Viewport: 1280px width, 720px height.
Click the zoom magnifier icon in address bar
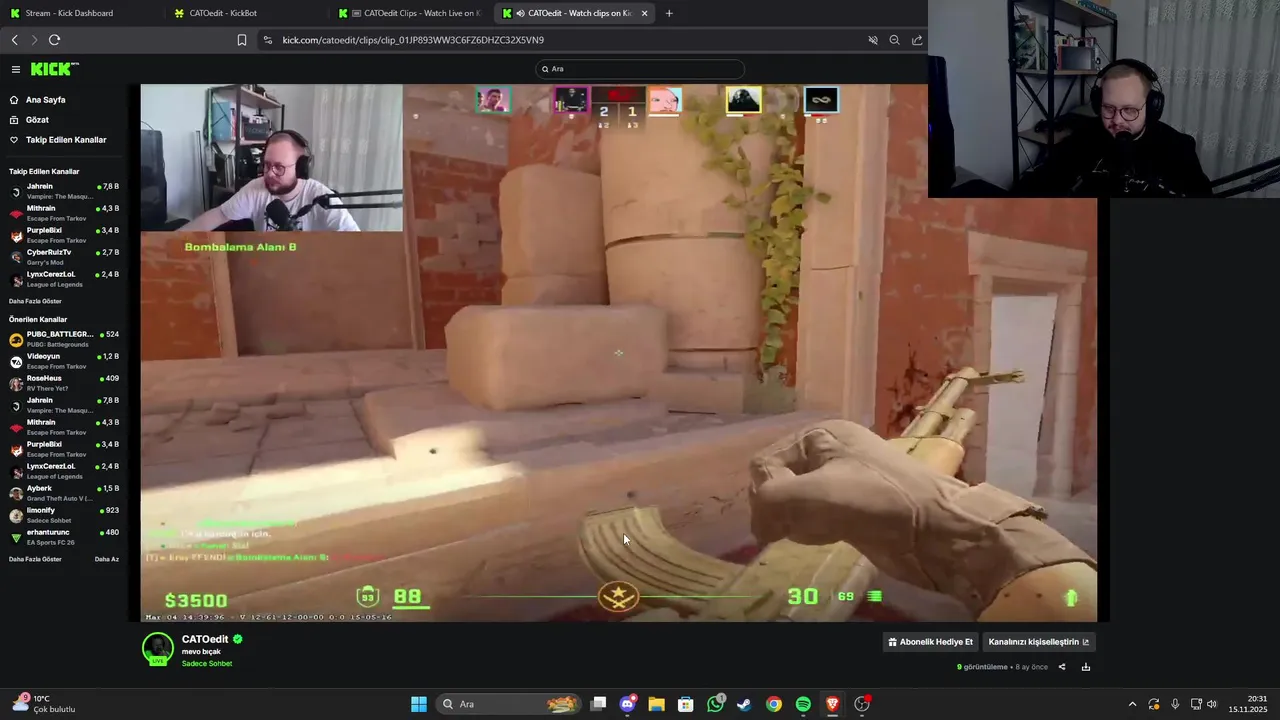point(894,40)
